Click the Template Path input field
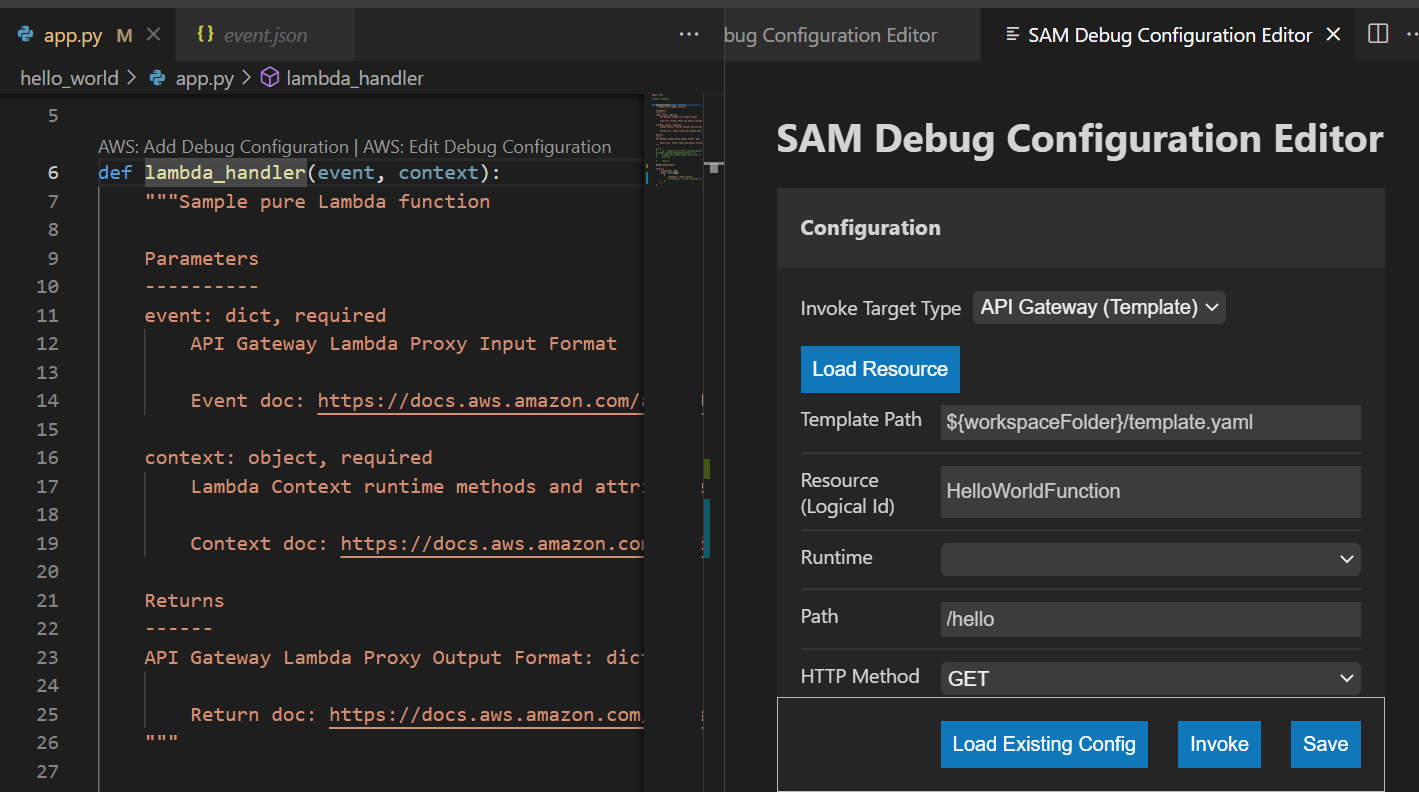 pyautogui.click(x=1151, y=422)
